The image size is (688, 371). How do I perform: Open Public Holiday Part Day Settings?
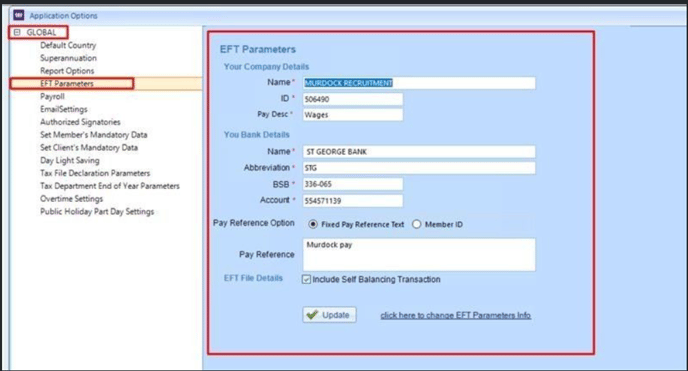point(97,211)
